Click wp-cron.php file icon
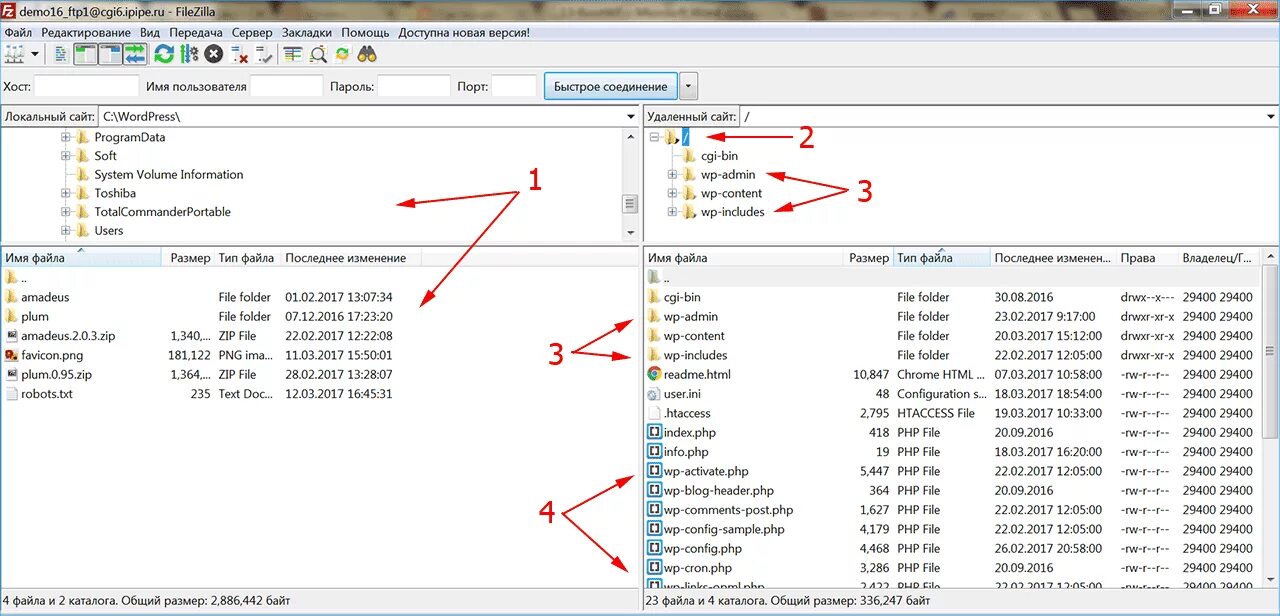Screen dimensions: 1280x616 pyautogui.click(x=654, y=568)
